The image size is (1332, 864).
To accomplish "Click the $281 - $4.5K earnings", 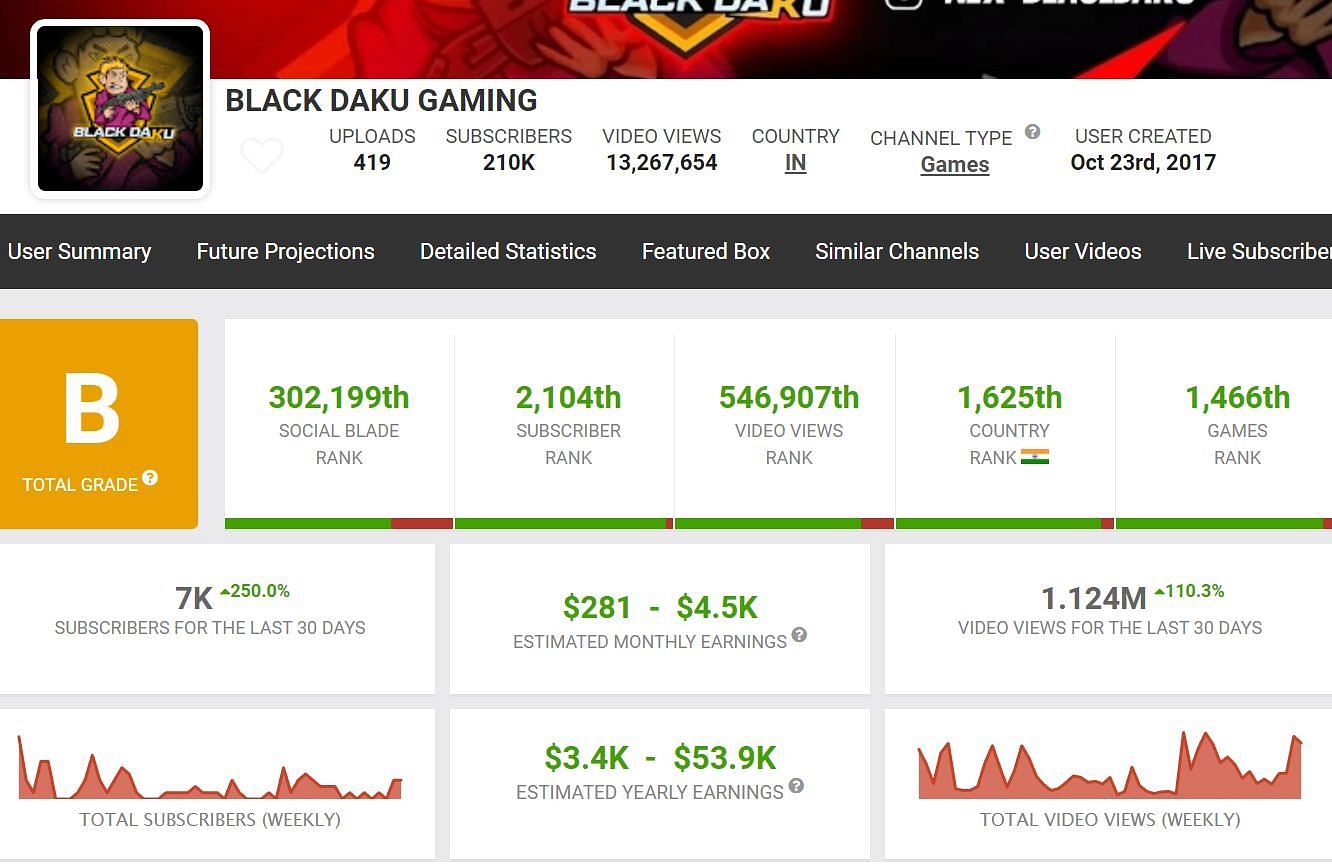I will coord(660,607).
